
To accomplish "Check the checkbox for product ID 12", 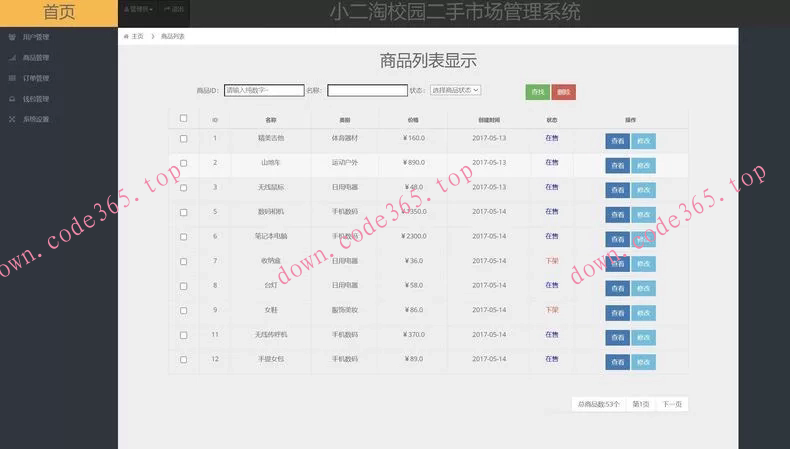I will [x=183, y=360].
